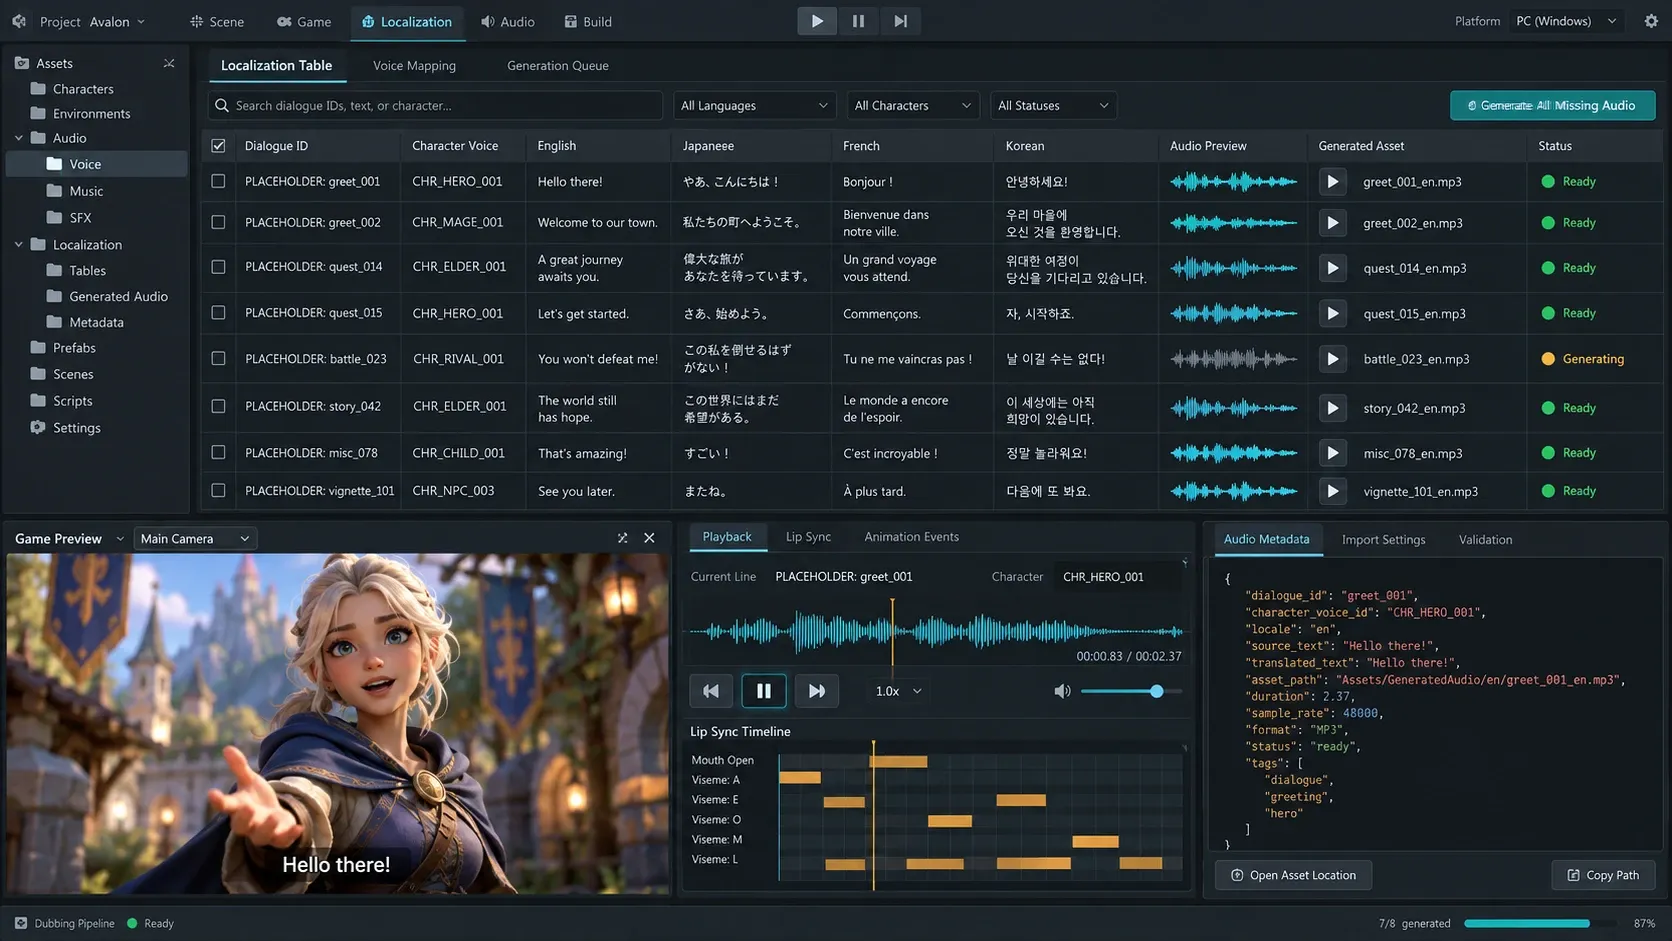Collapse the Localization folder in Assets
This screenshot has height=941, width=1672.
click(x=18, y=245)
